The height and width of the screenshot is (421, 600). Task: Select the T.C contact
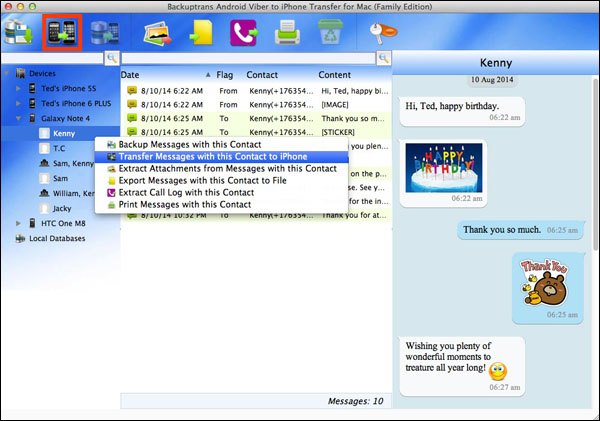(59, 148)
